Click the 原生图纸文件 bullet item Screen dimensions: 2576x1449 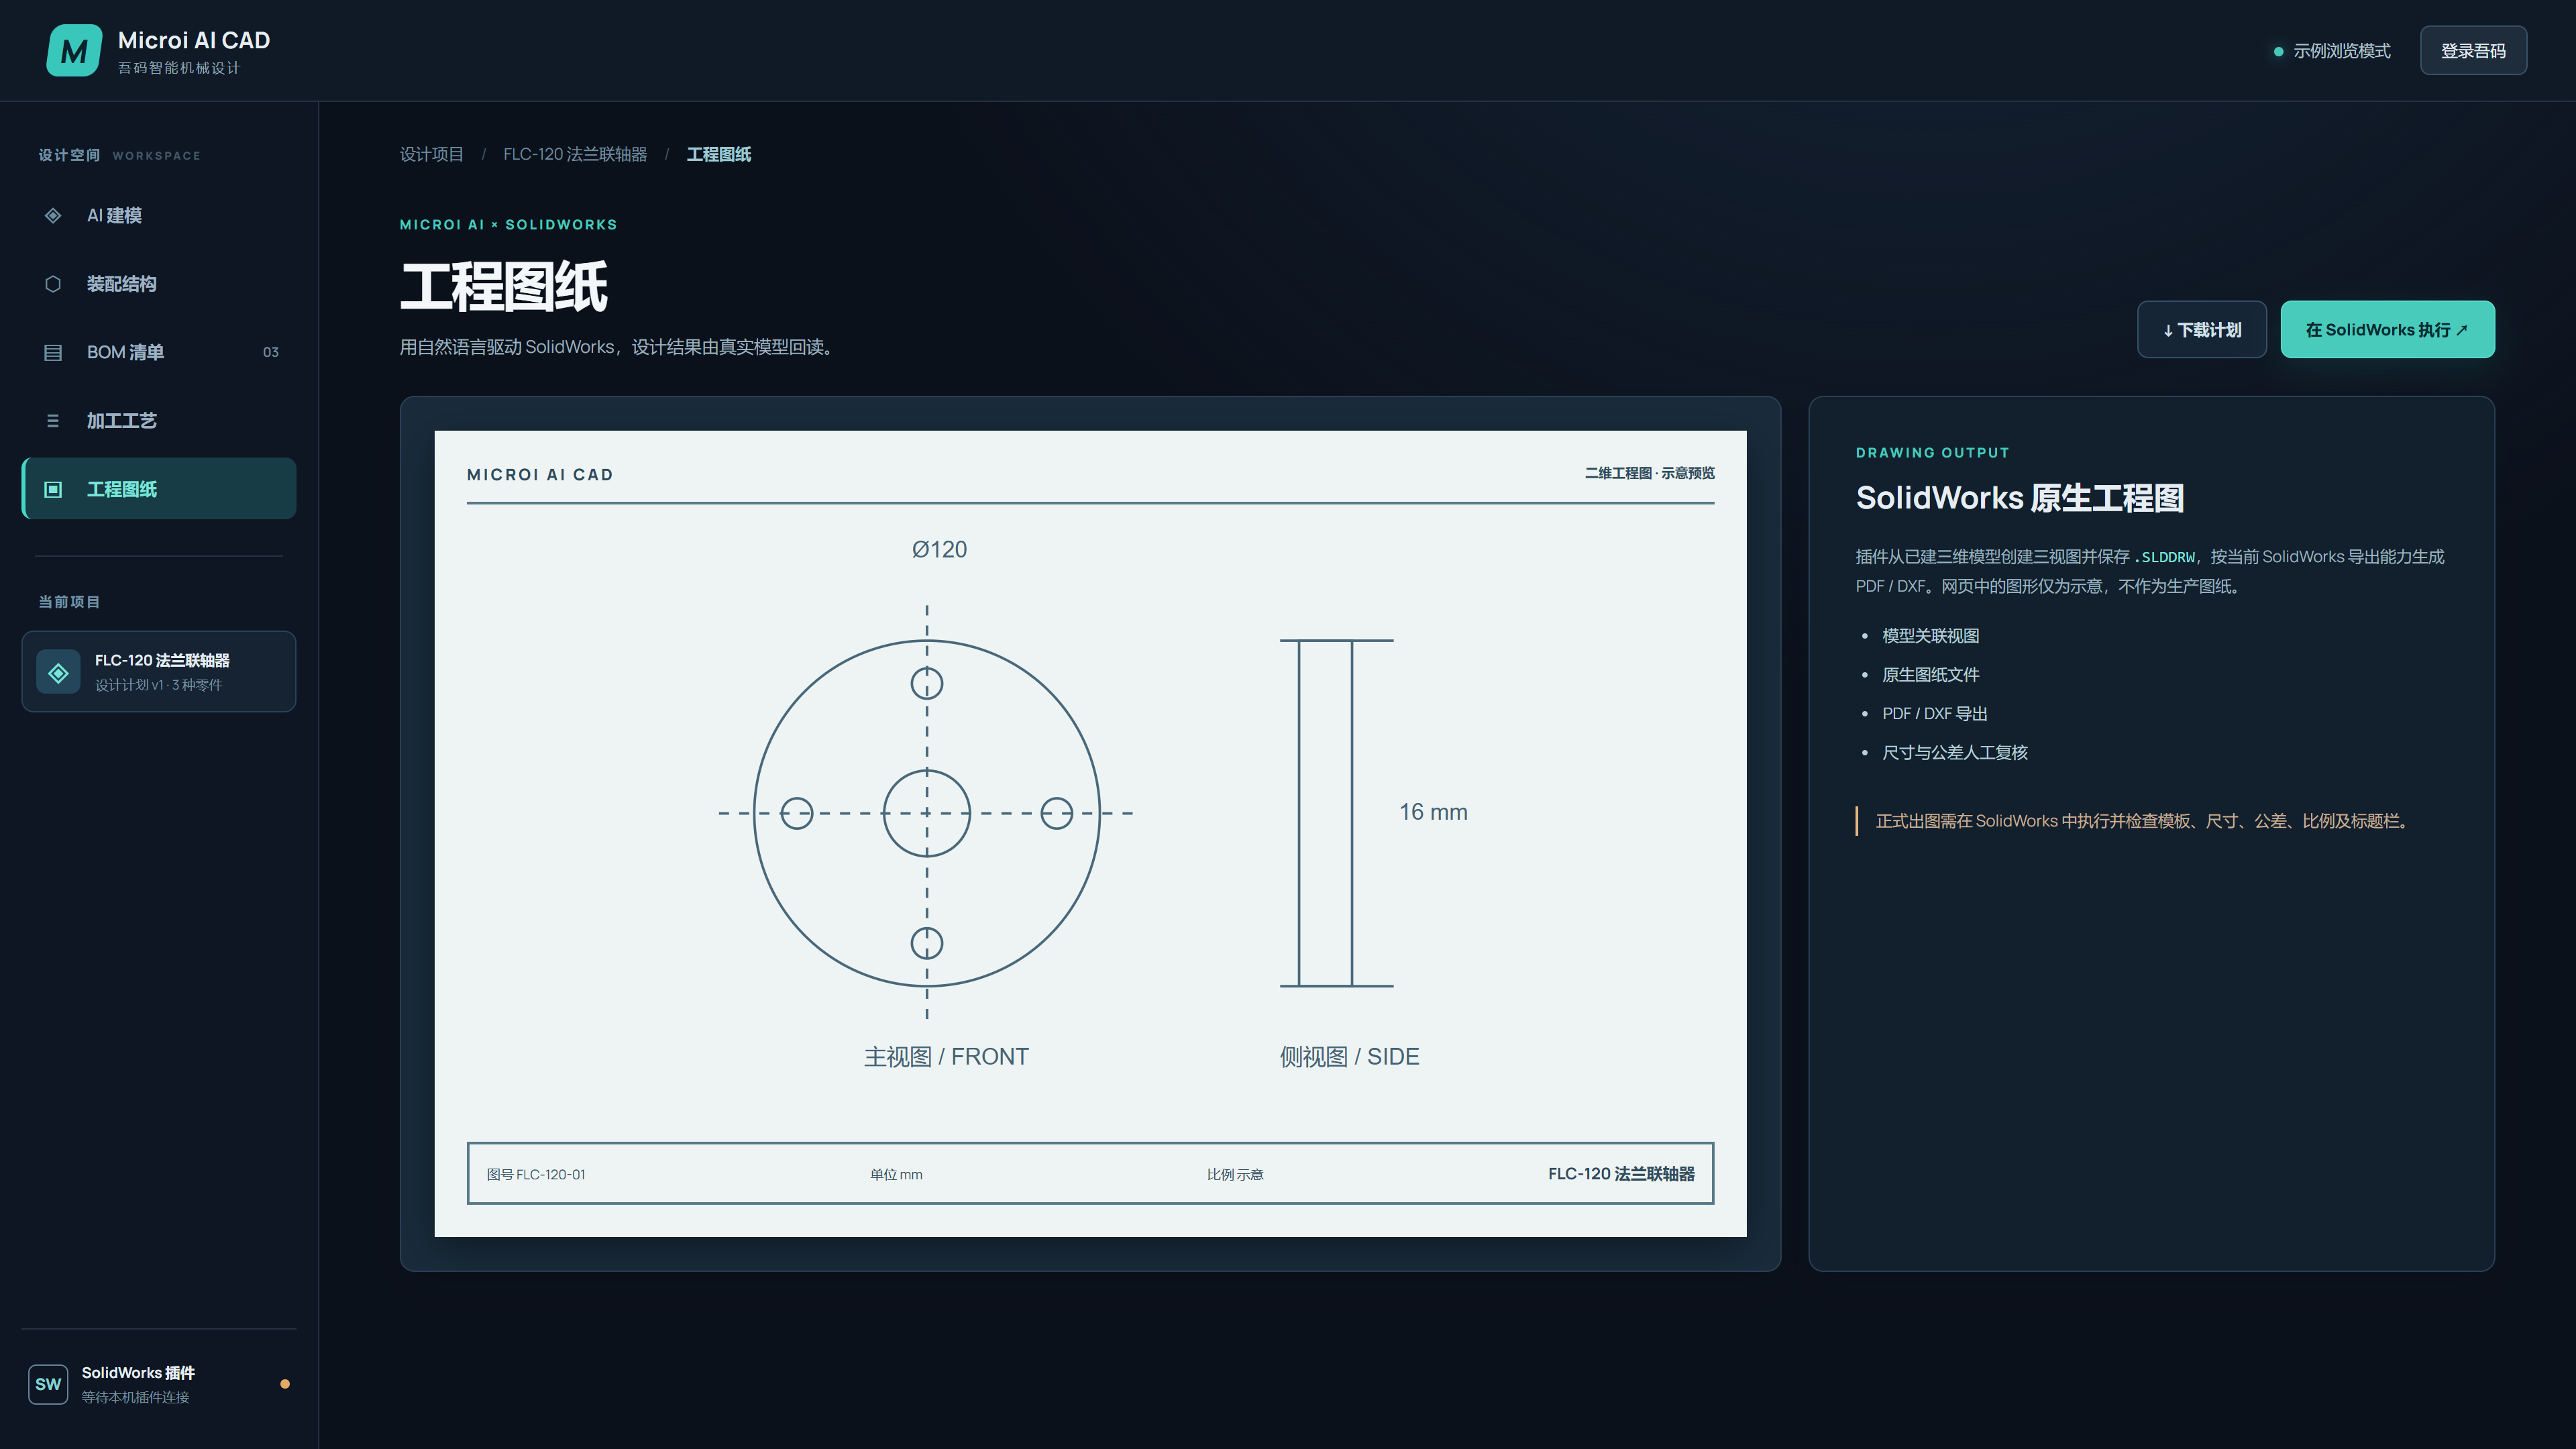coord(1930,675)
